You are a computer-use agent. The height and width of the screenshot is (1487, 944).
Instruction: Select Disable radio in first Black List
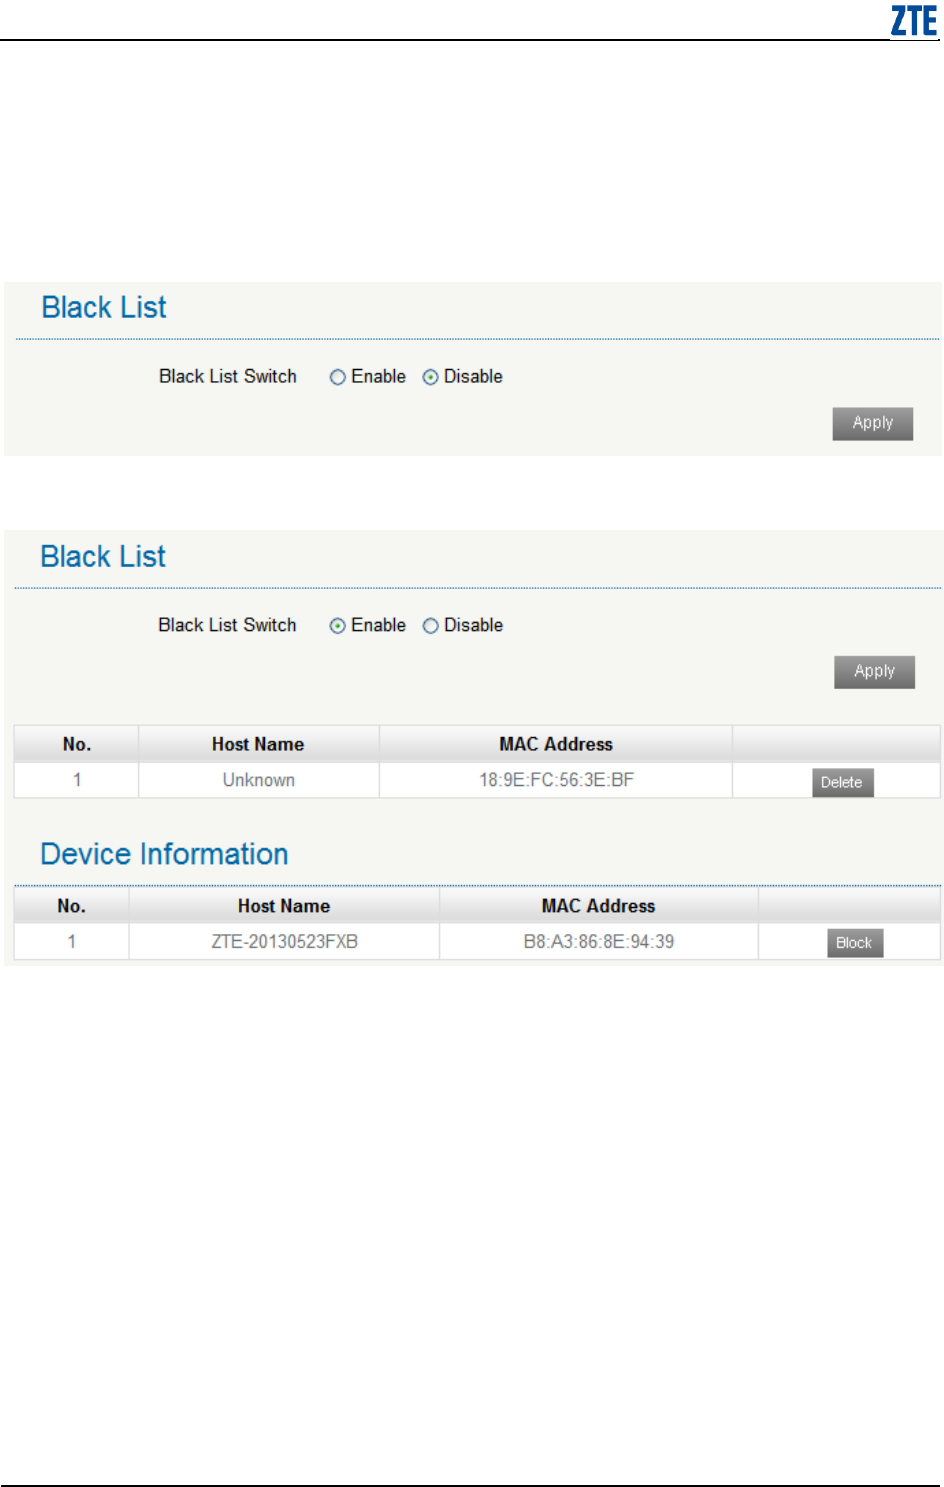click(x=430, y=377)
